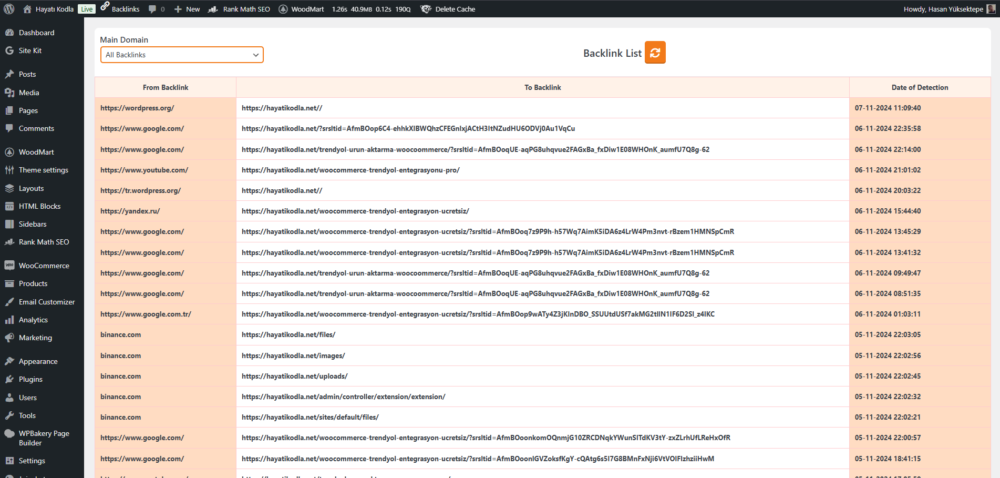
Task: Click the https://tr.wordpress.org/ from backlink cell
Action: click(x=165, y=191)
